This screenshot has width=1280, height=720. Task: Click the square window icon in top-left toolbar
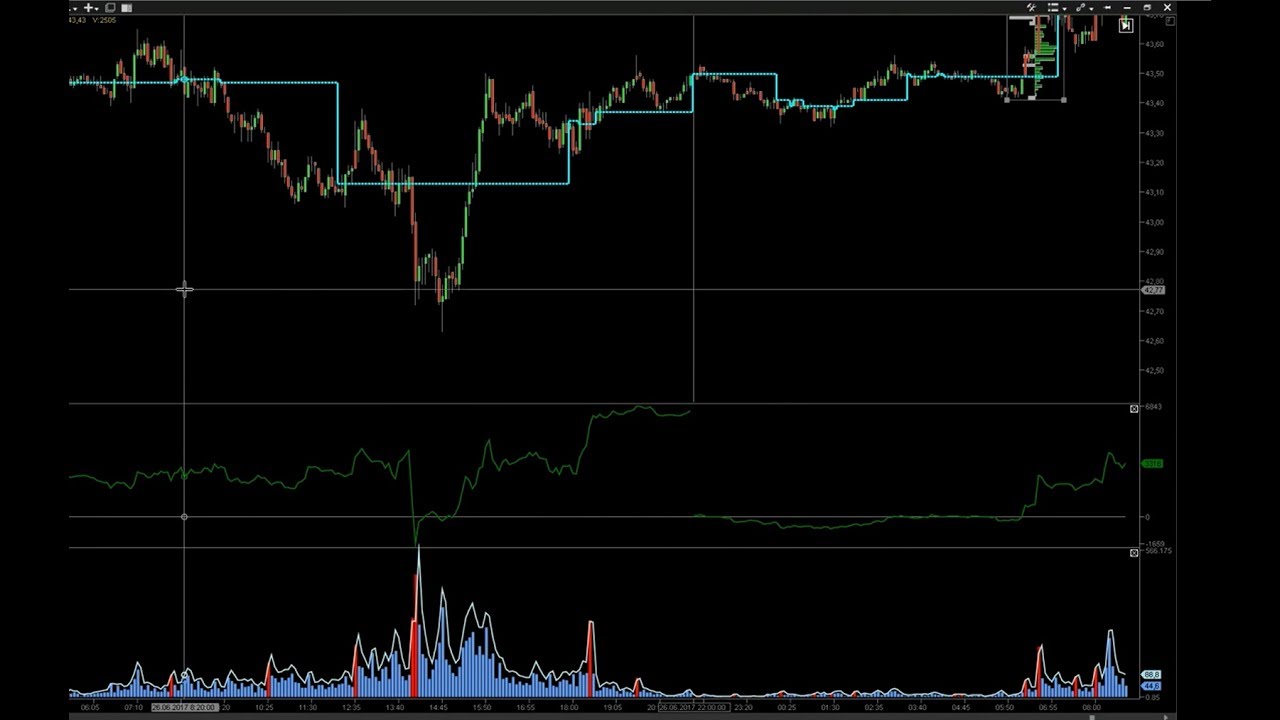pos(111,8)
